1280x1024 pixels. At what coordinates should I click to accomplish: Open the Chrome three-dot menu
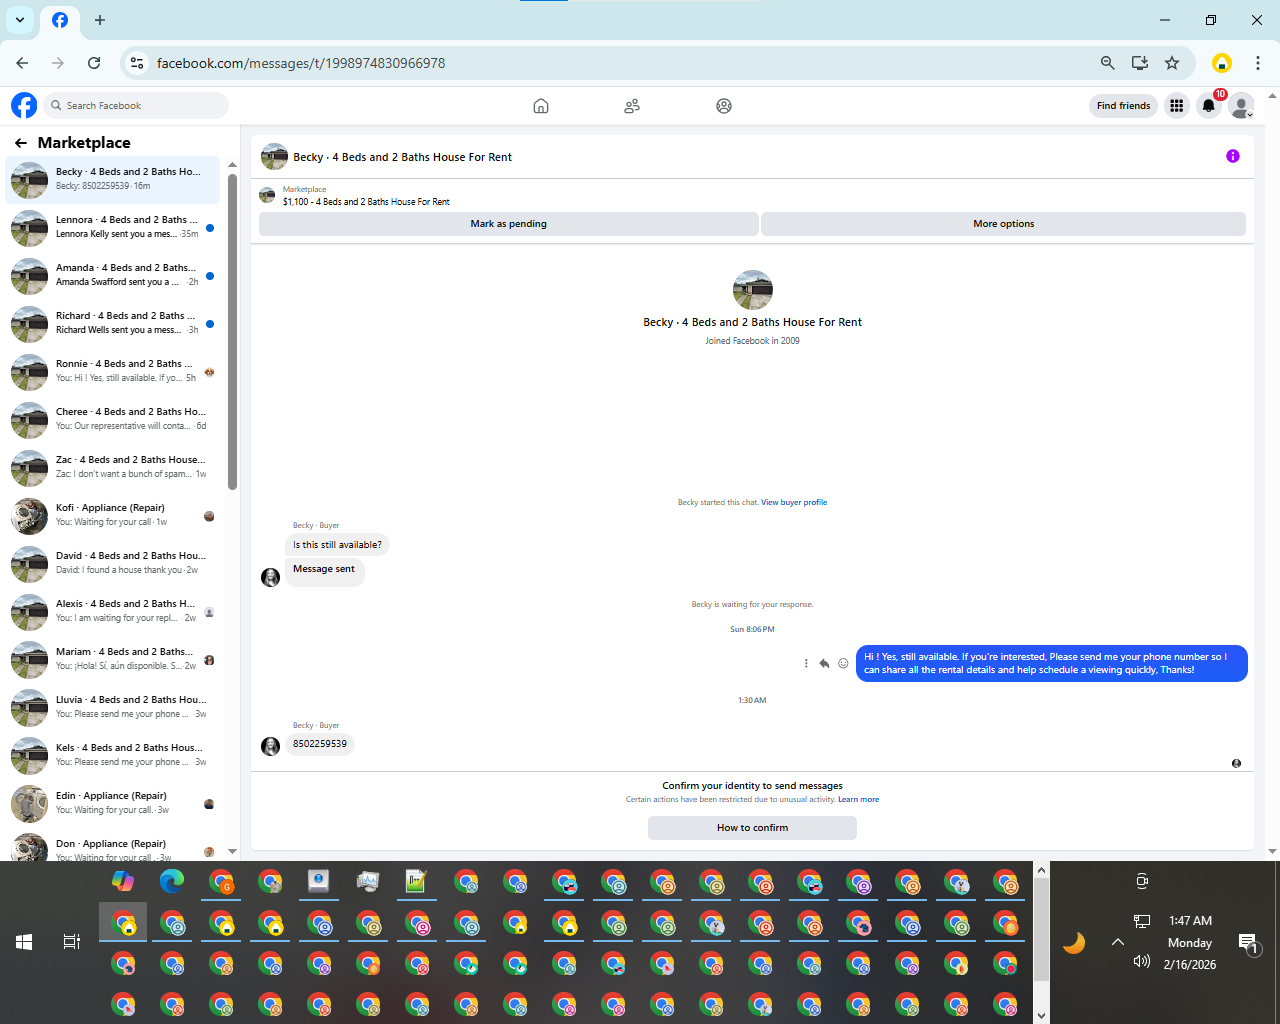[x=1257, y=63]
